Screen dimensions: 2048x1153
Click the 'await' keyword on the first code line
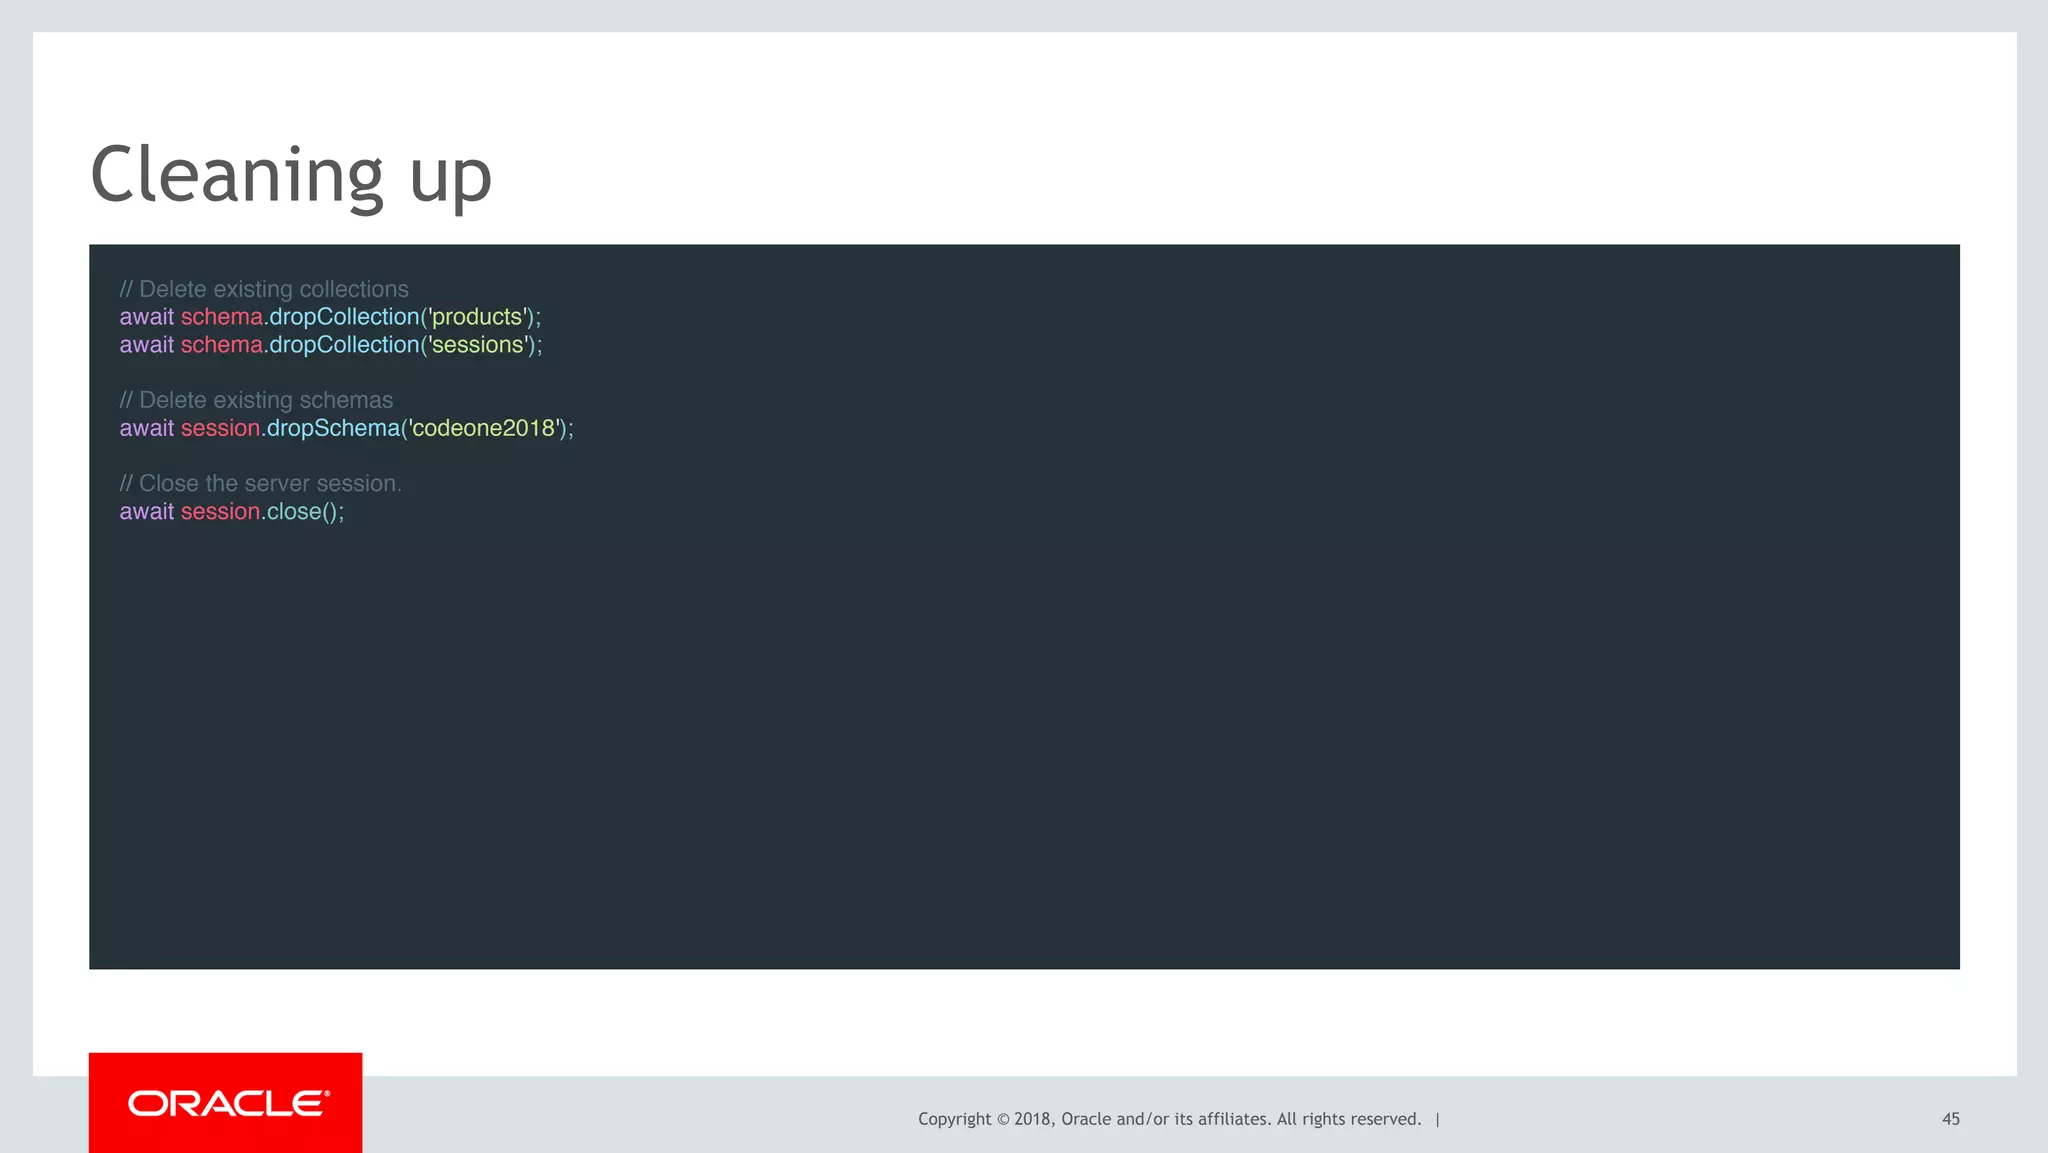coord(147,317)
